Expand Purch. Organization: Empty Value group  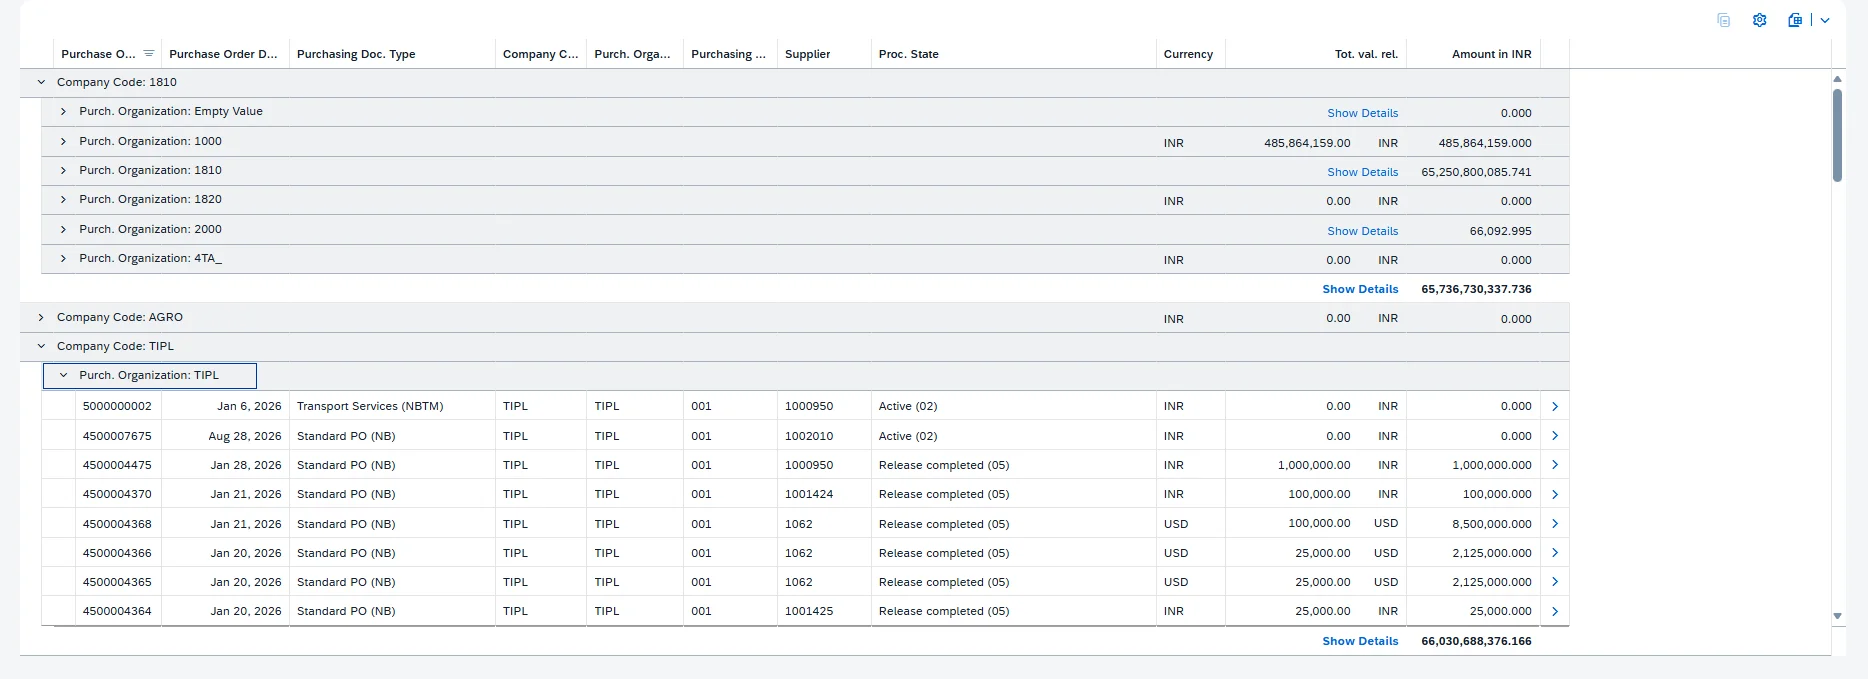coord(63,111)
